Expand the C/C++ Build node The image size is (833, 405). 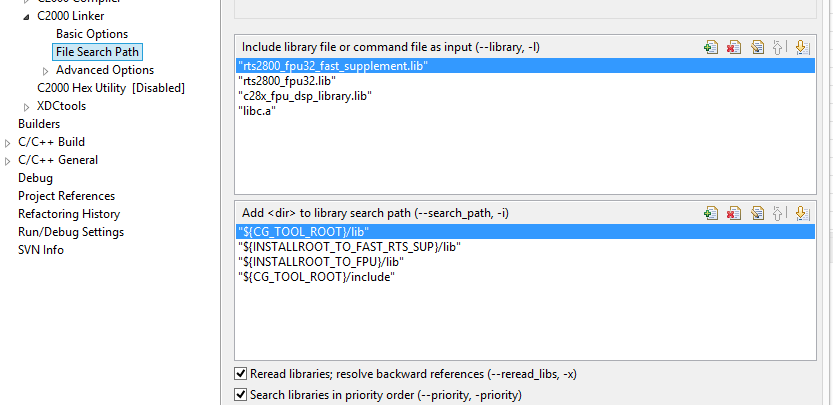coord(8,142)
